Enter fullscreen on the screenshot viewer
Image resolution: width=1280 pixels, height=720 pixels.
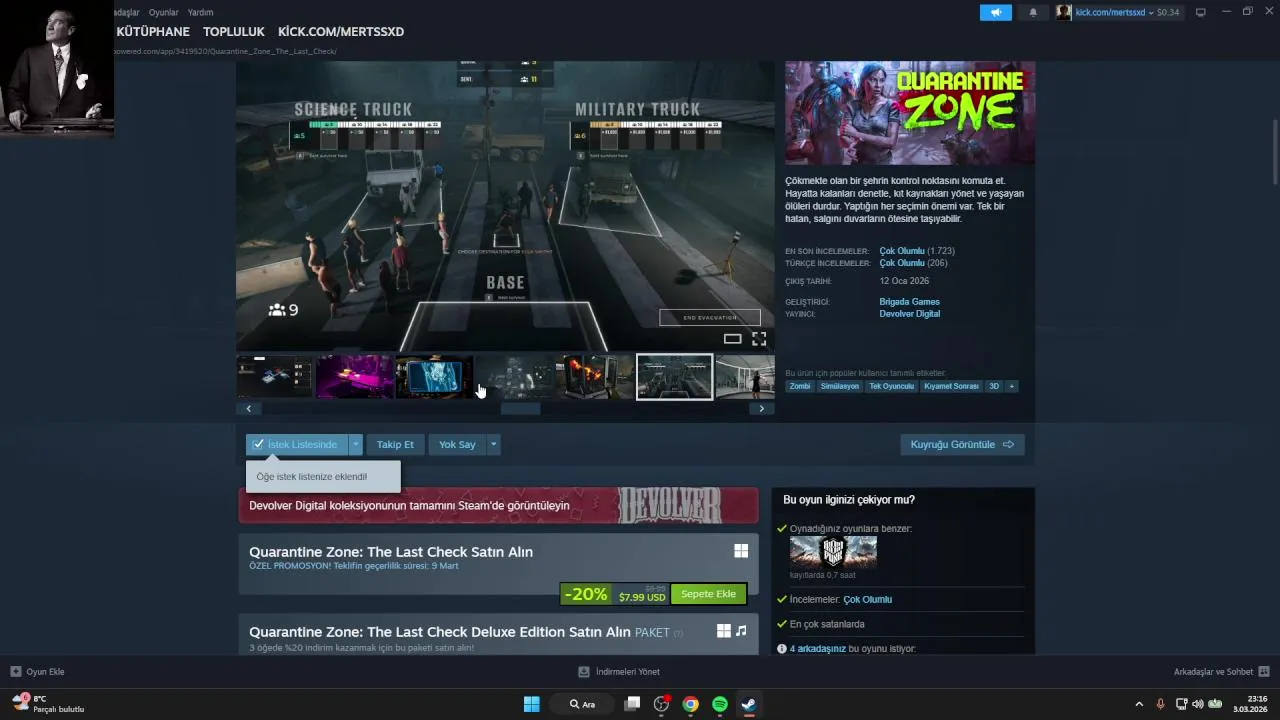pyautogui.click(x=759, y=339)
